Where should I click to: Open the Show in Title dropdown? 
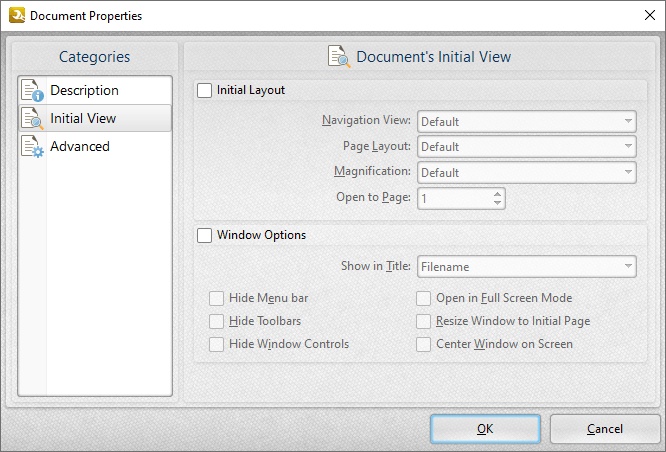pos(527,266)
